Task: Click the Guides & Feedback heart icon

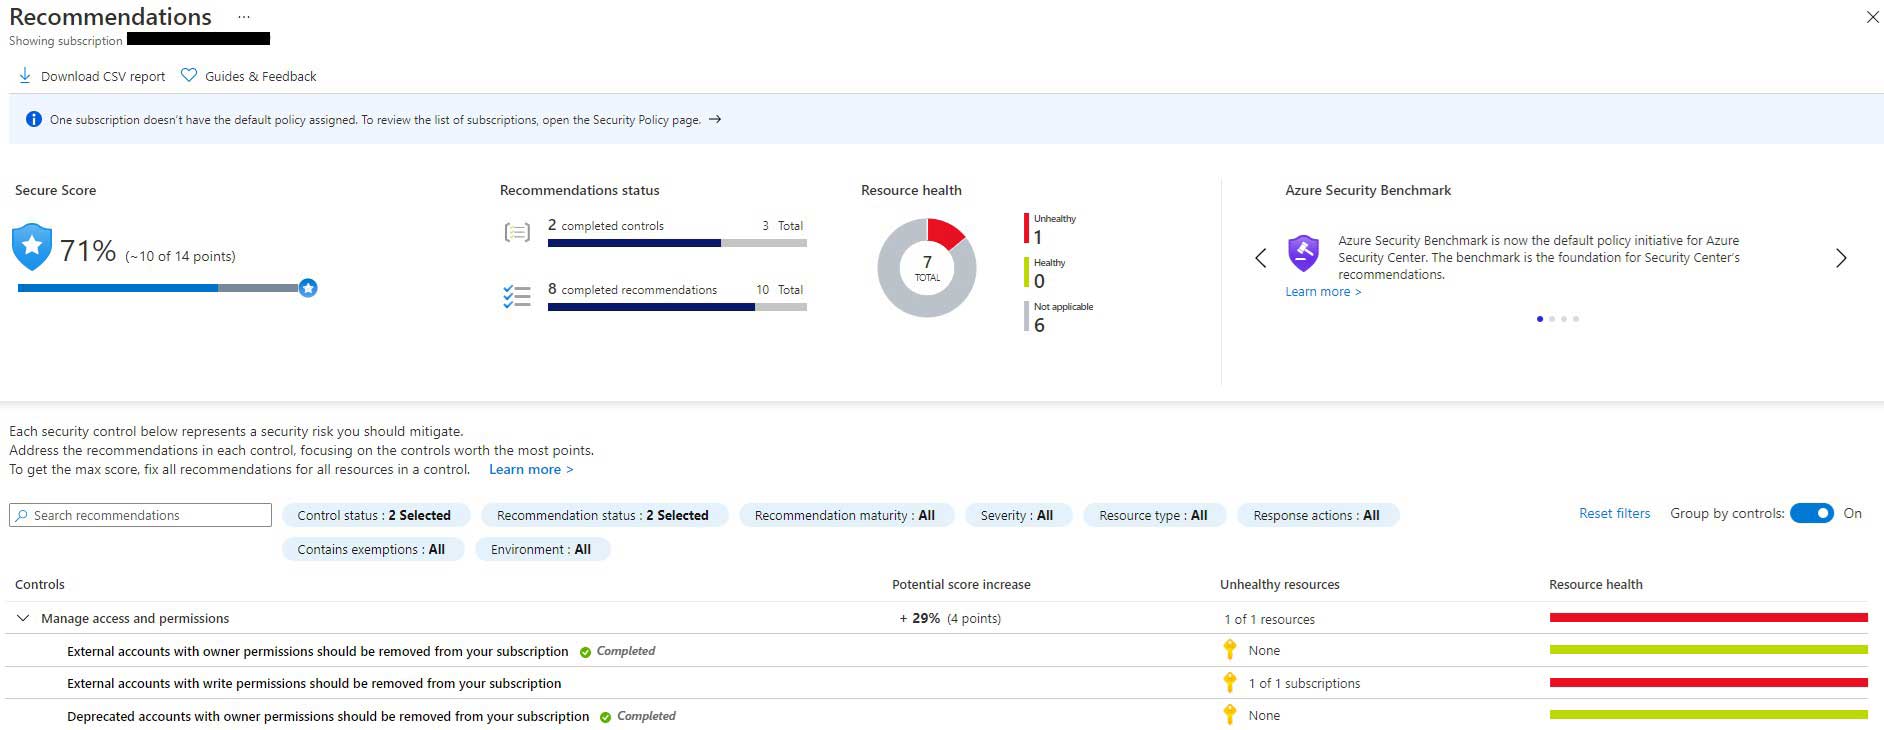Action: click(189, 75)
